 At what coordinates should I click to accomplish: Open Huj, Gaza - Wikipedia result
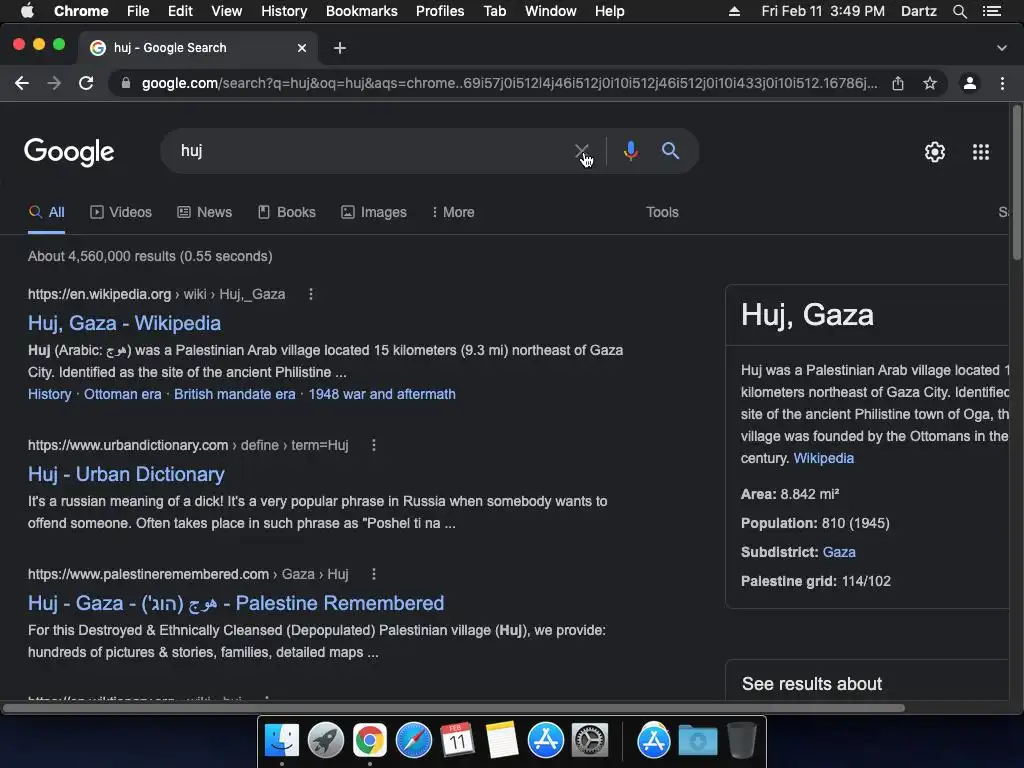tap(124, 323)
